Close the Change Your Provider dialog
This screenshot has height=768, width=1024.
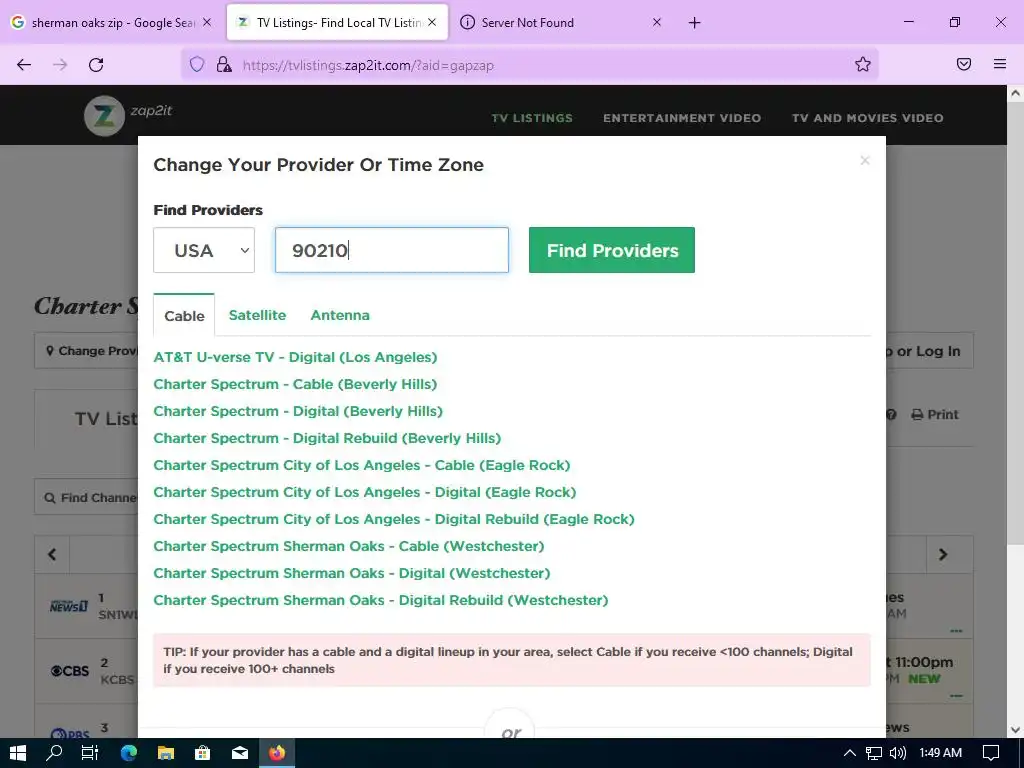(x=865, y=161)
